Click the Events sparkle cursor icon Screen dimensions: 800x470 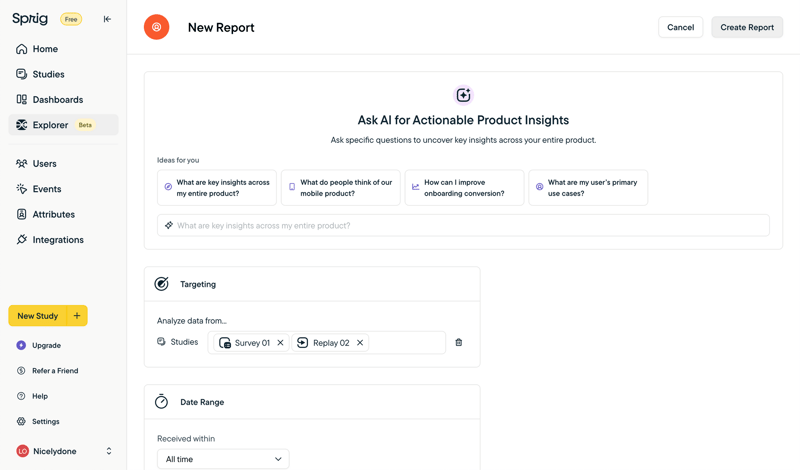[x=21, y=189]
